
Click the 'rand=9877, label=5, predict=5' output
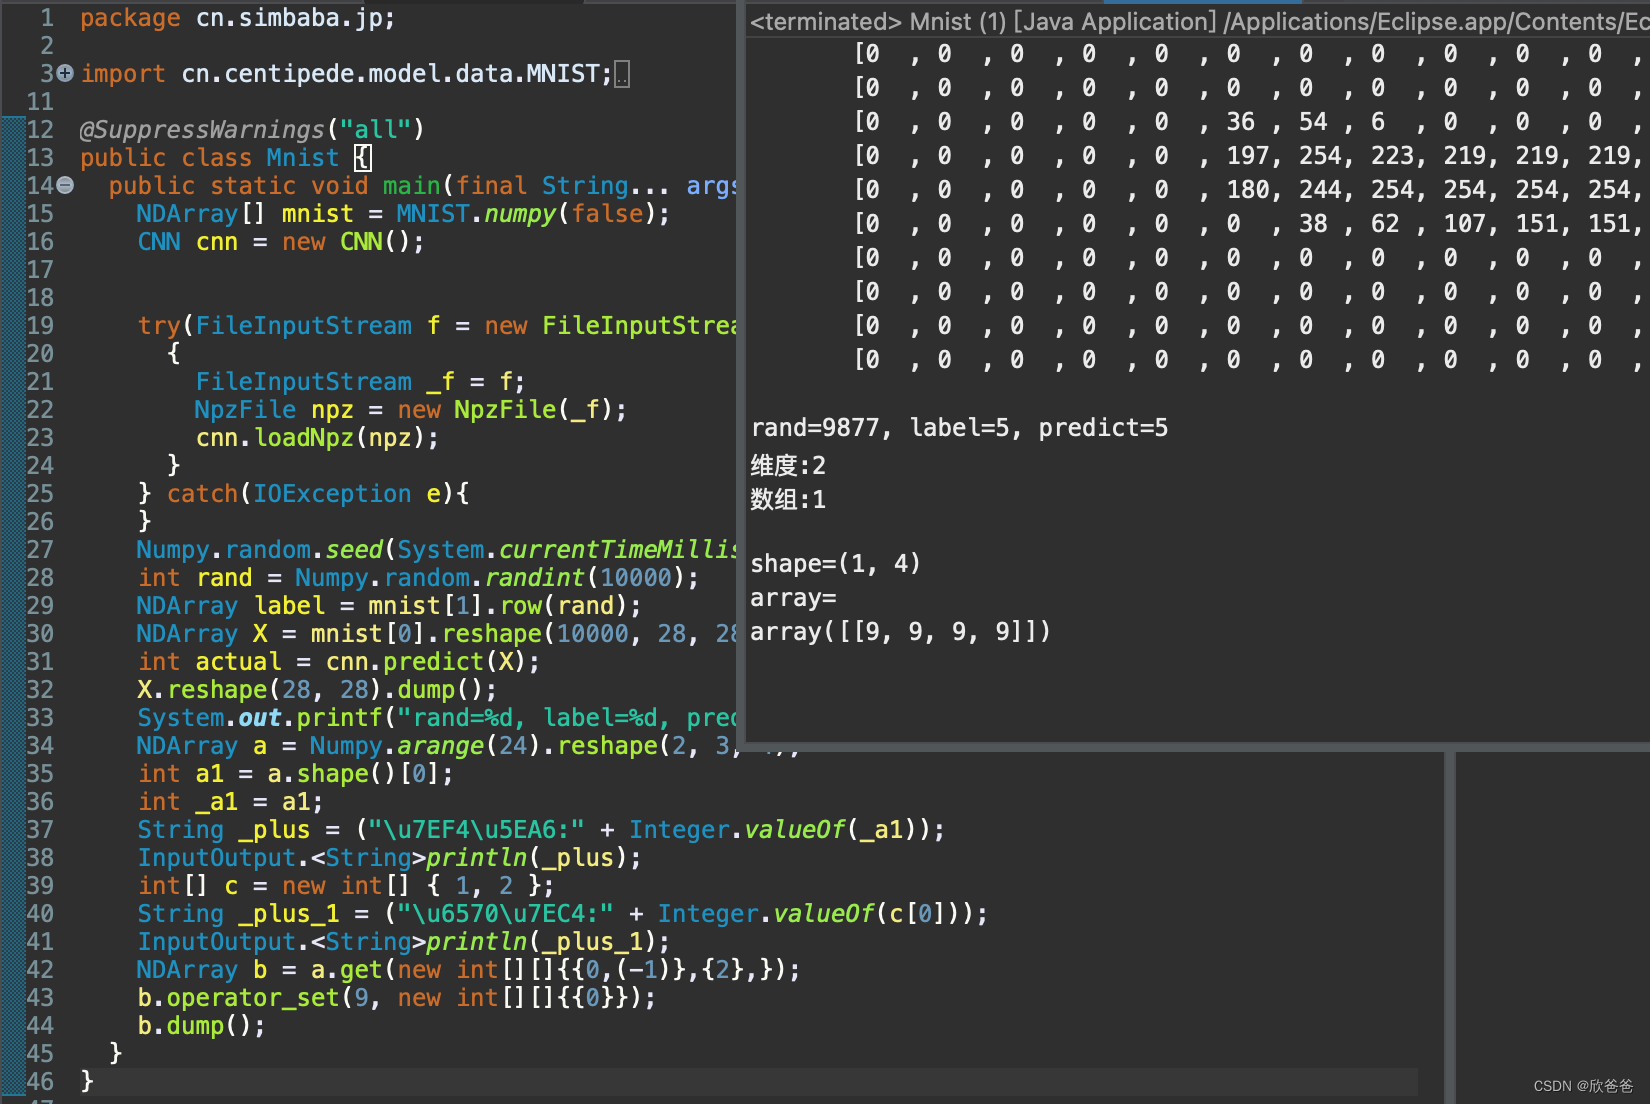959,427
